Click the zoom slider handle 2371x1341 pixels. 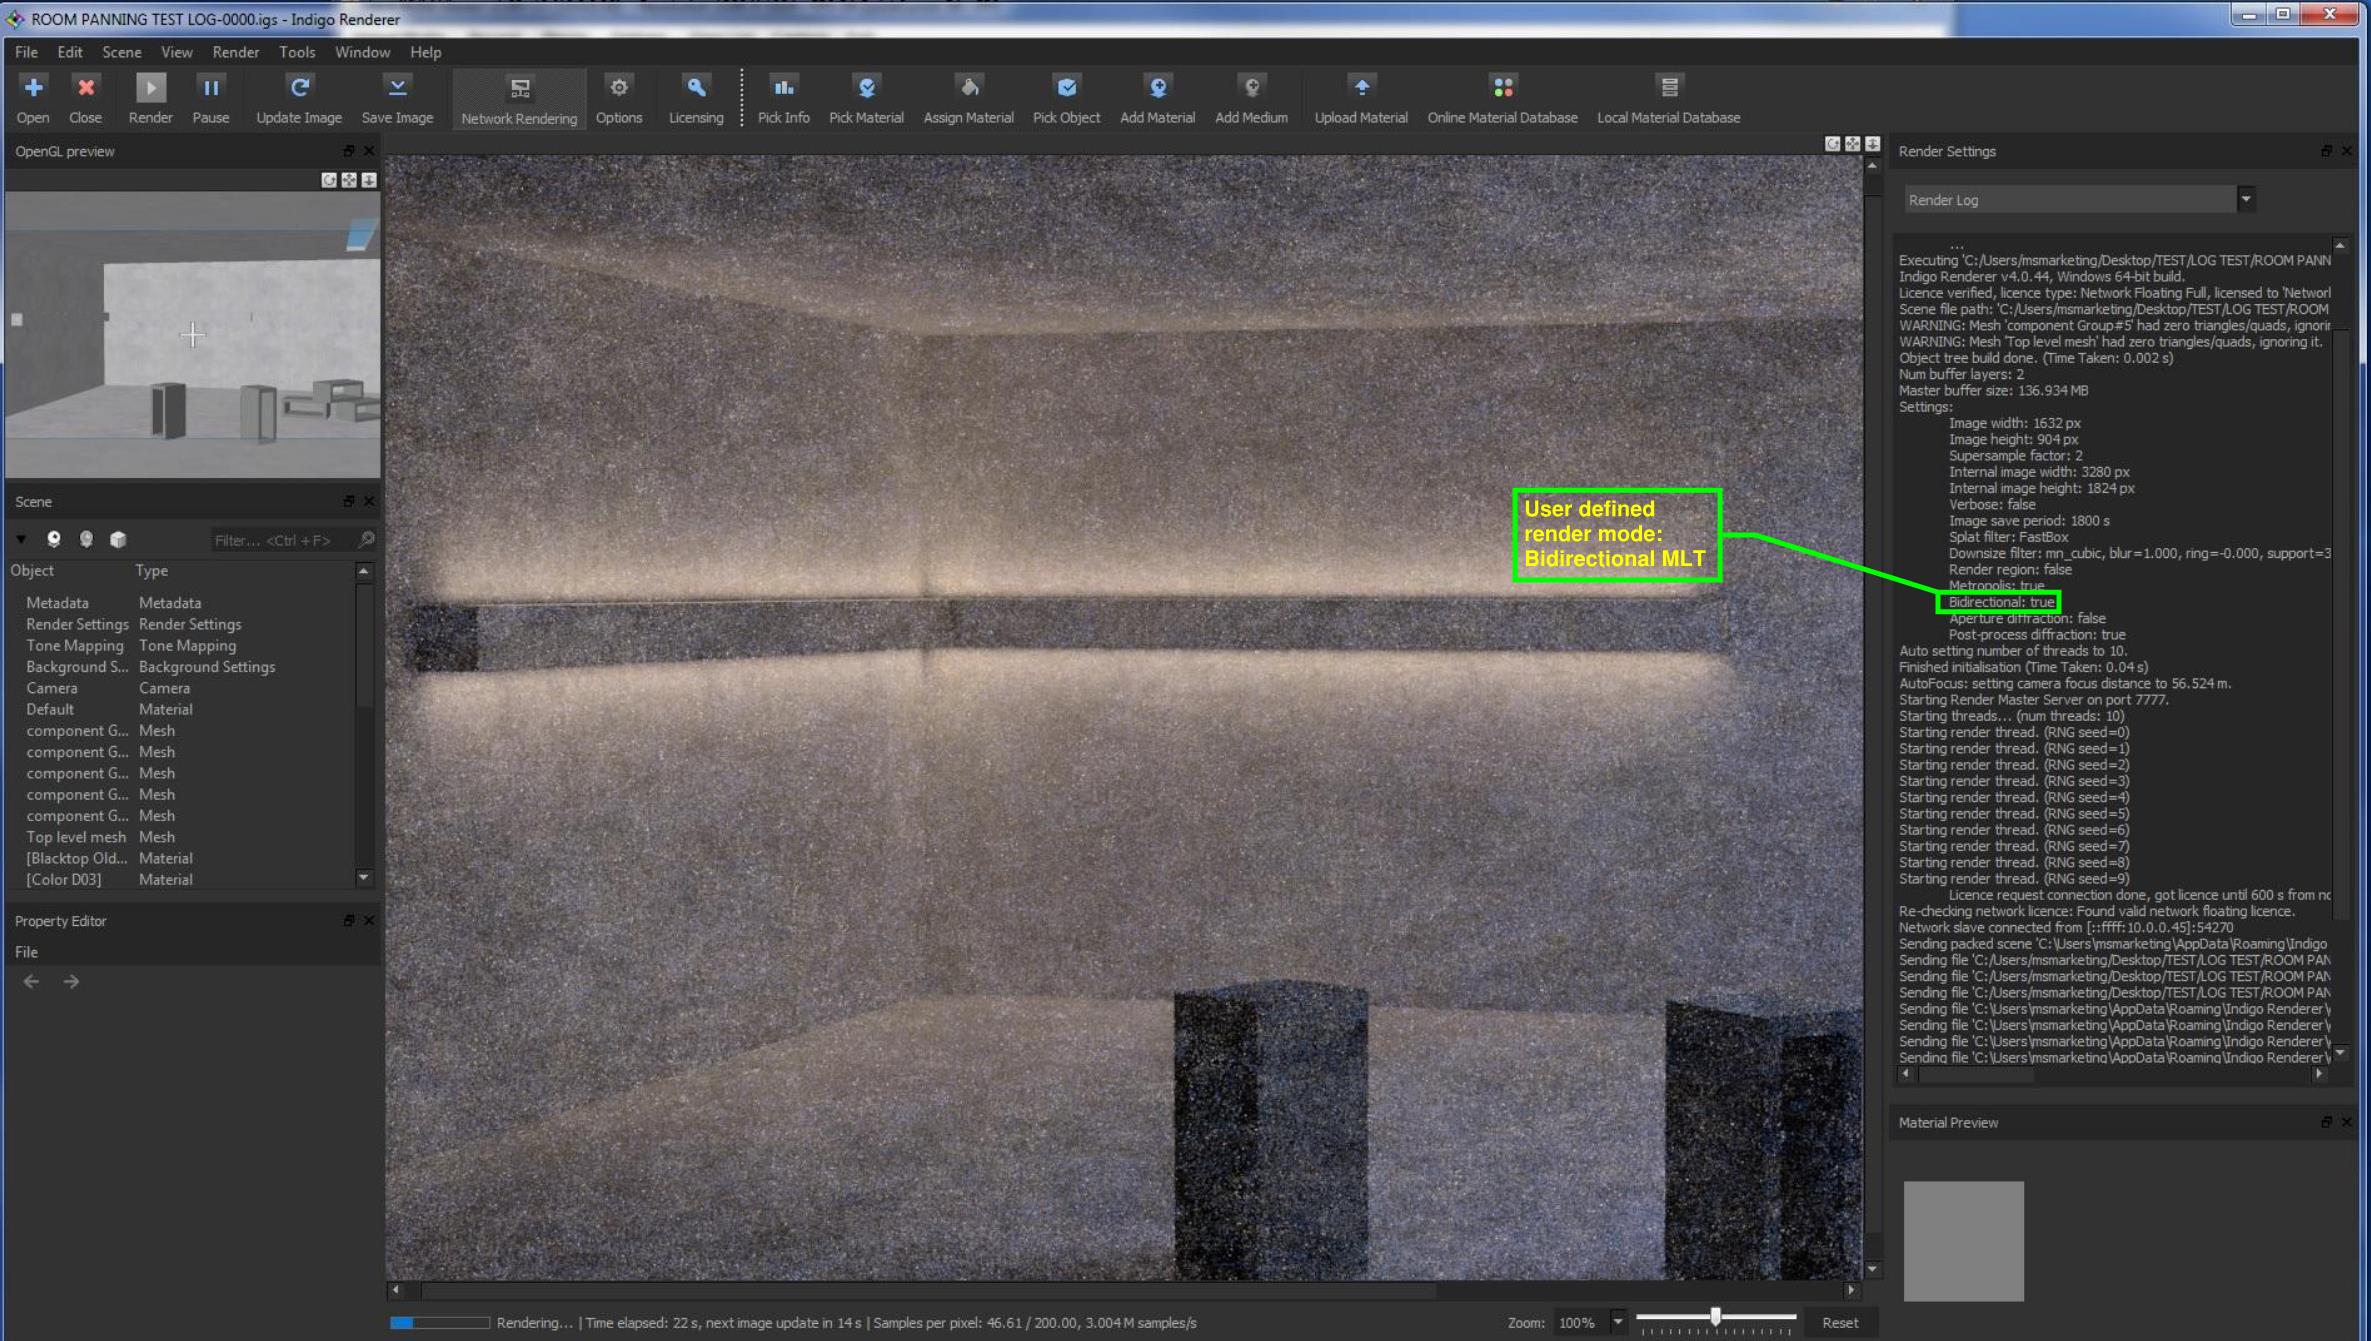coord(1715,1317)
